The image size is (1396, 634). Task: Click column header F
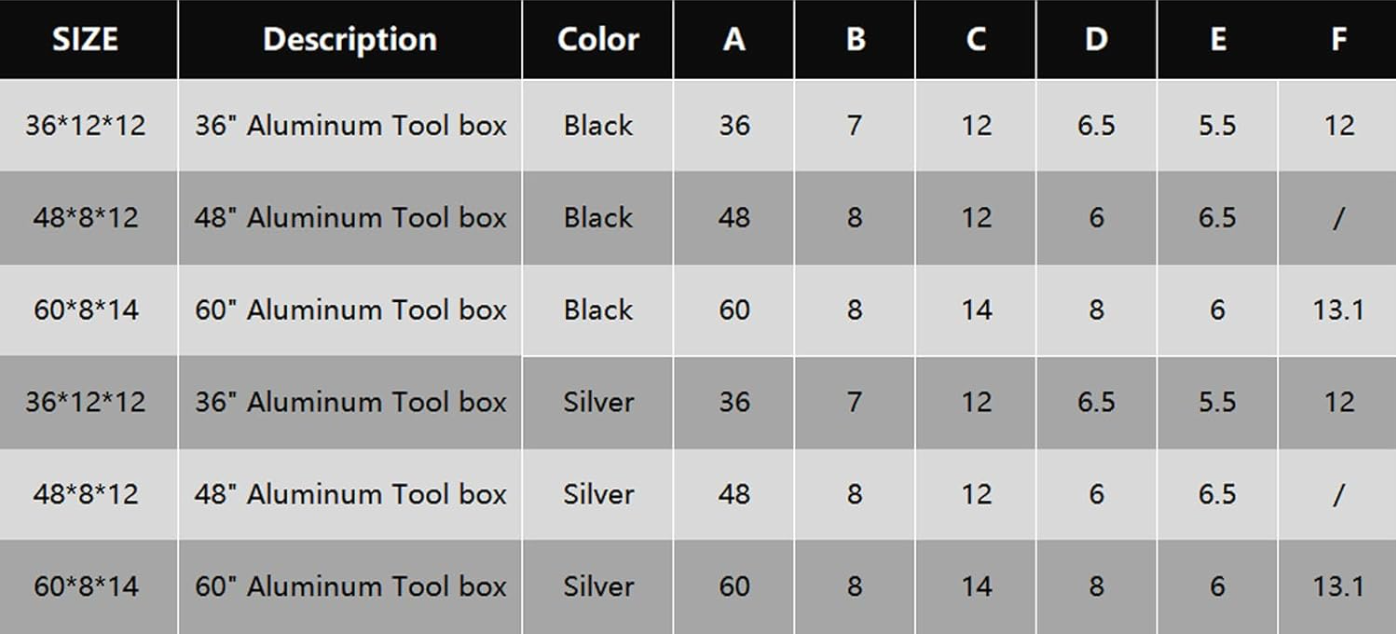click(1338, 39)
